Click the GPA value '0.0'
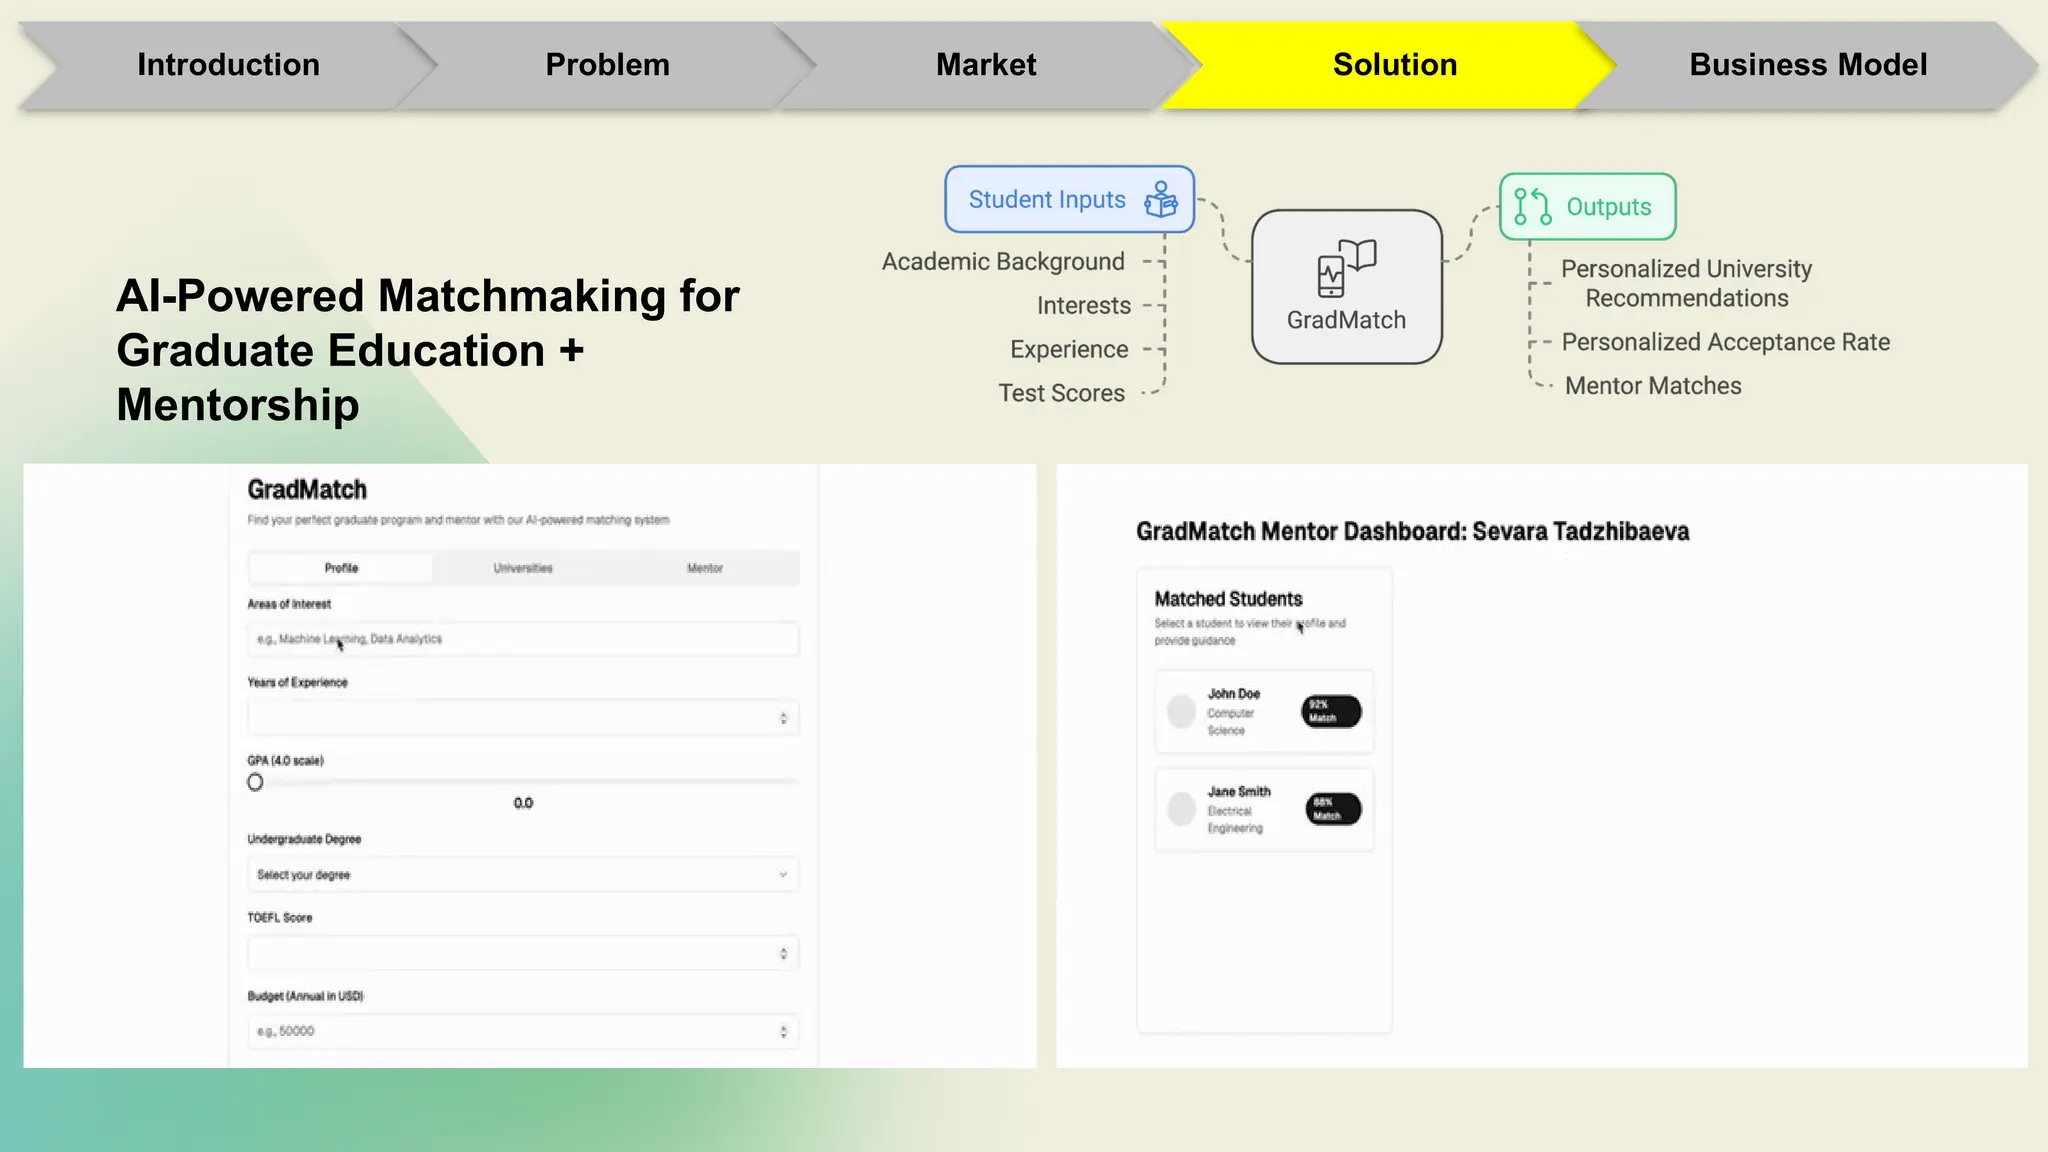The height and width of the screenshot is (1152, 2048). (x=523, y=803)
